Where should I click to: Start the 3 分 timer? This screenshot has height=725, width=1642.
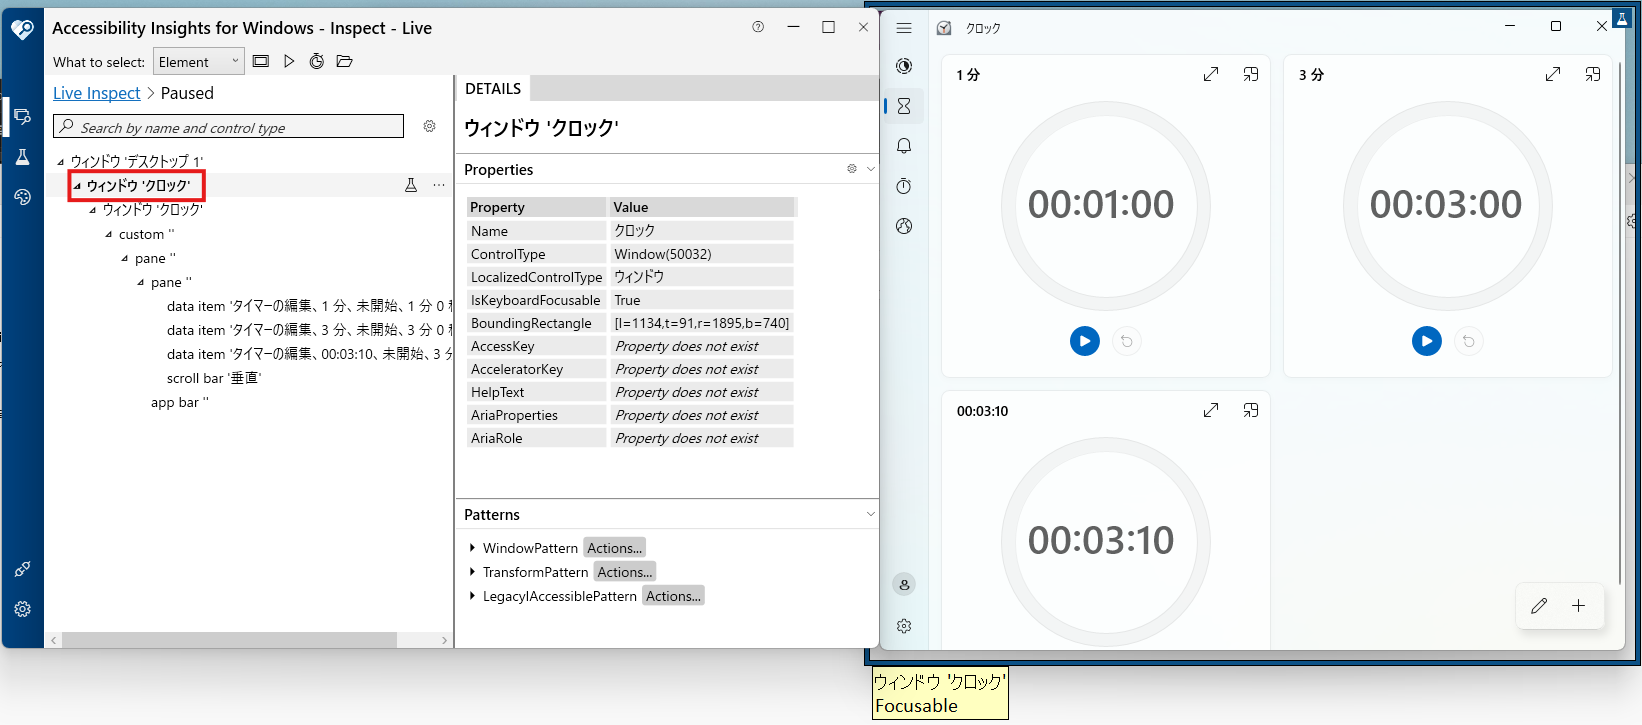pos(1427,341)
